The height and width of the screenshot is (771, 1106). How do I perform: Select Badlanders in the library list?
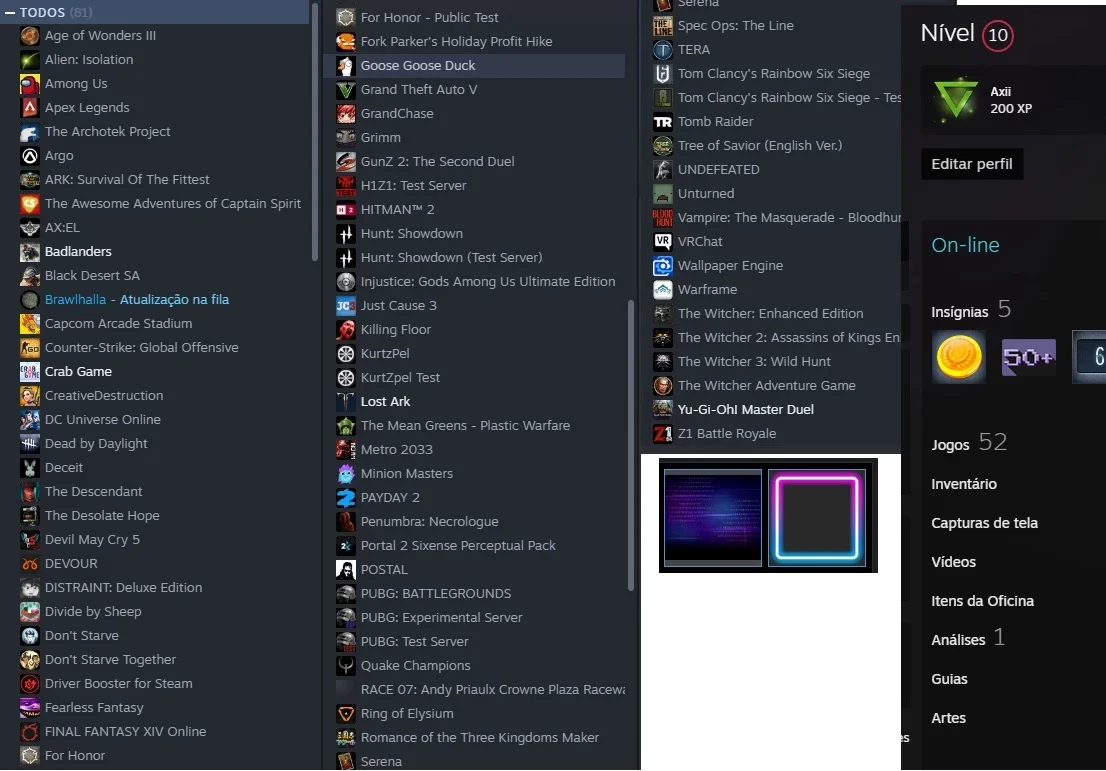coord(78,252)
